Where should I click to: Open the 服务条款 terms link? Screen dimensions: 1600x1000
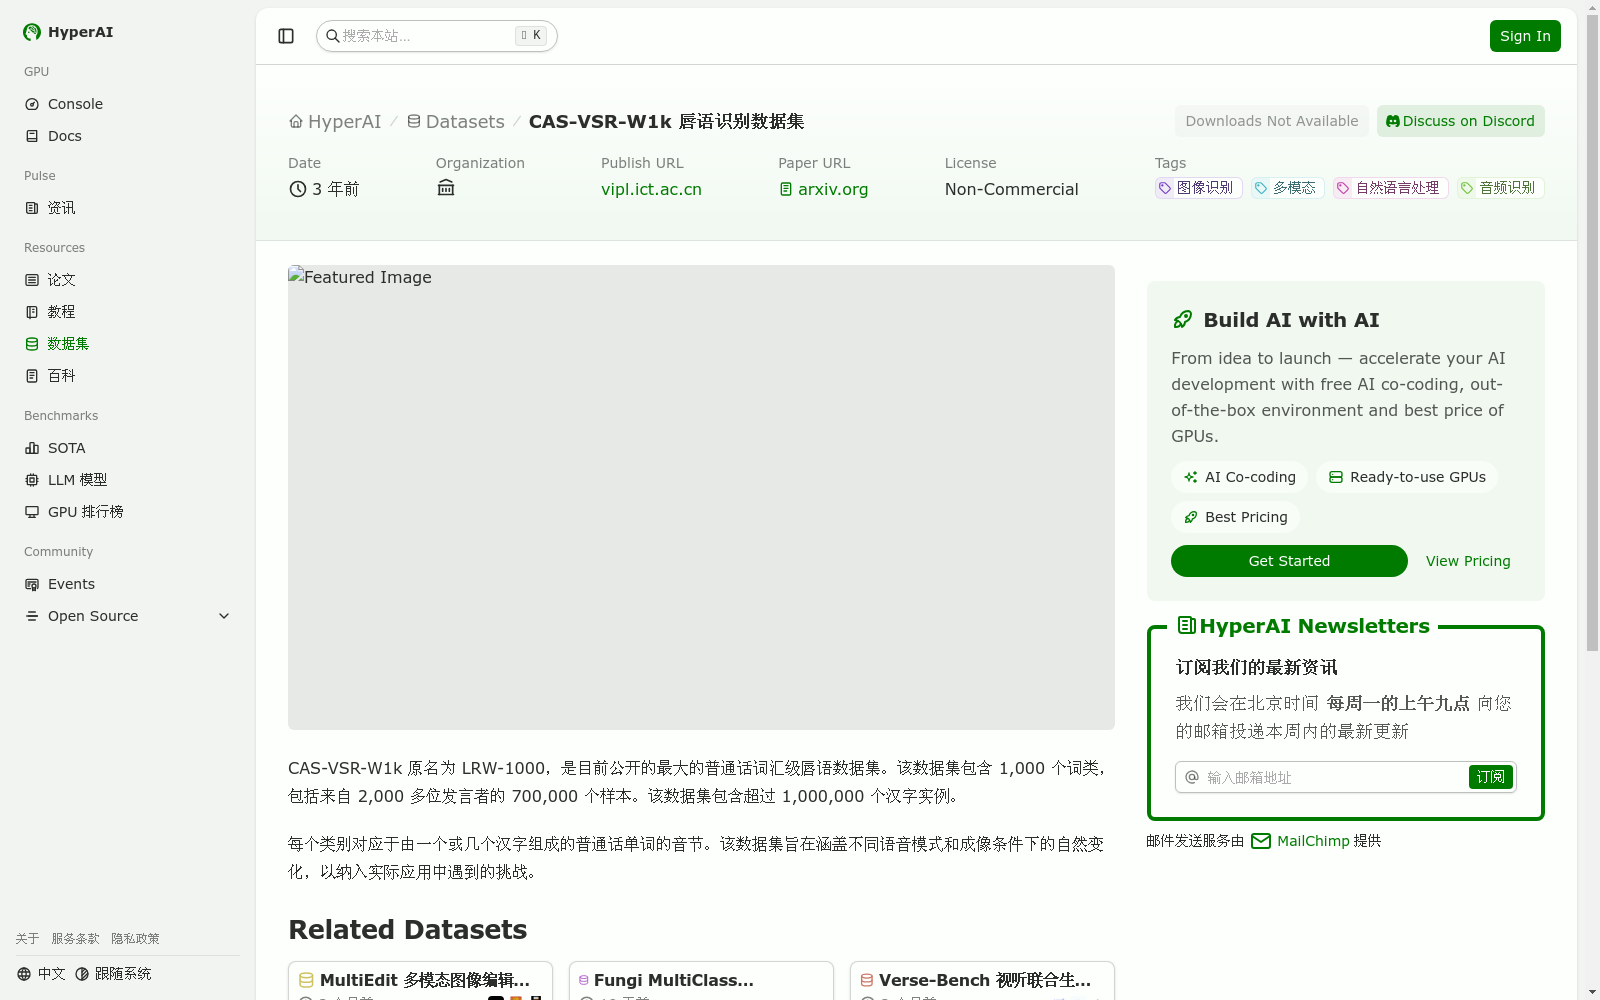point(75,939)
